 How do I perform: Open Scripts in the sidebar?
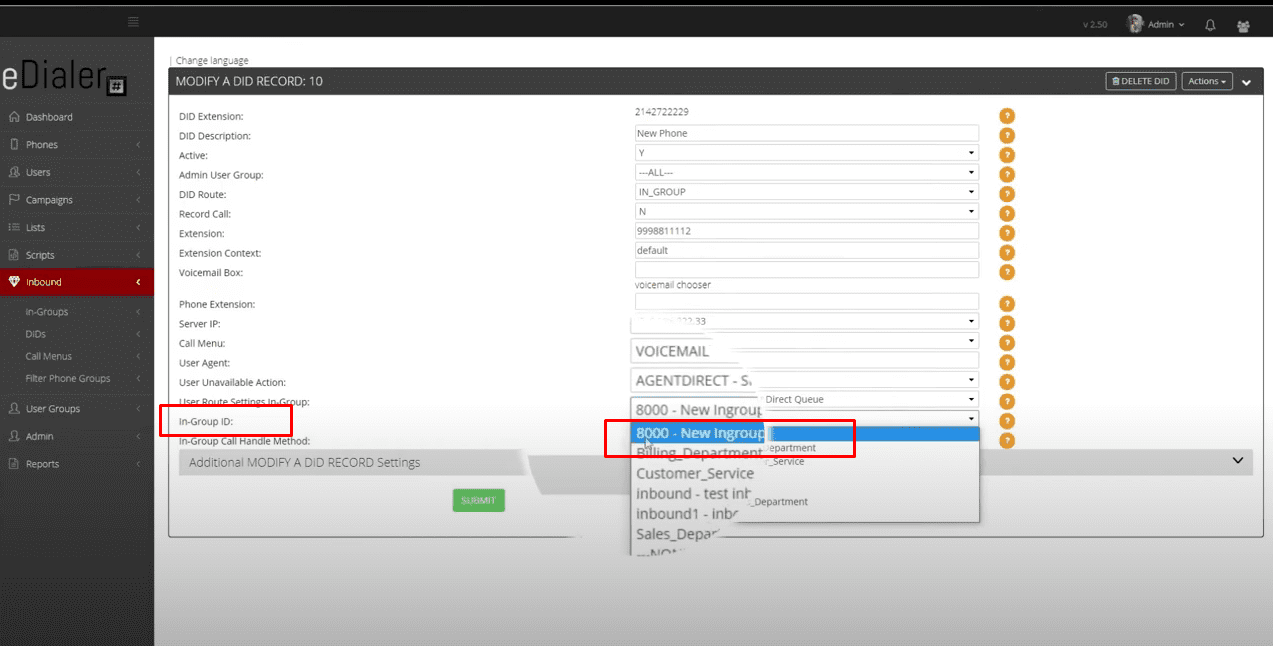click(76, 255)
